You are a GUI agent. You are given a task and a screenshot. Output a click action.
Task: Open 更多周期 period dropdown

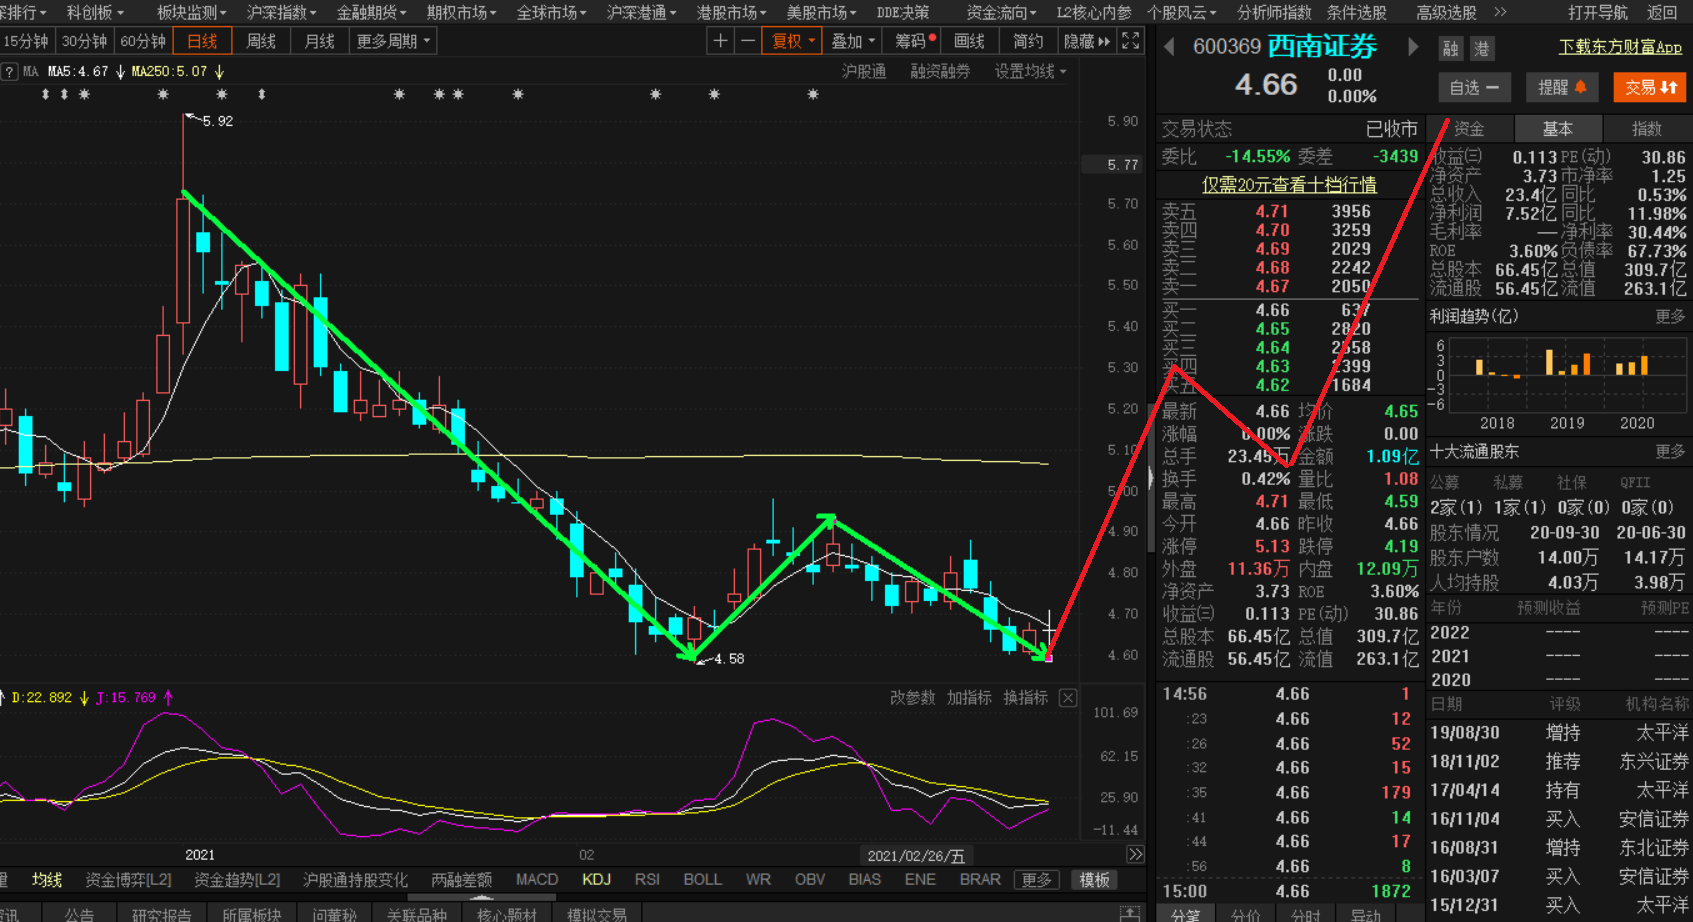[393, 41]
